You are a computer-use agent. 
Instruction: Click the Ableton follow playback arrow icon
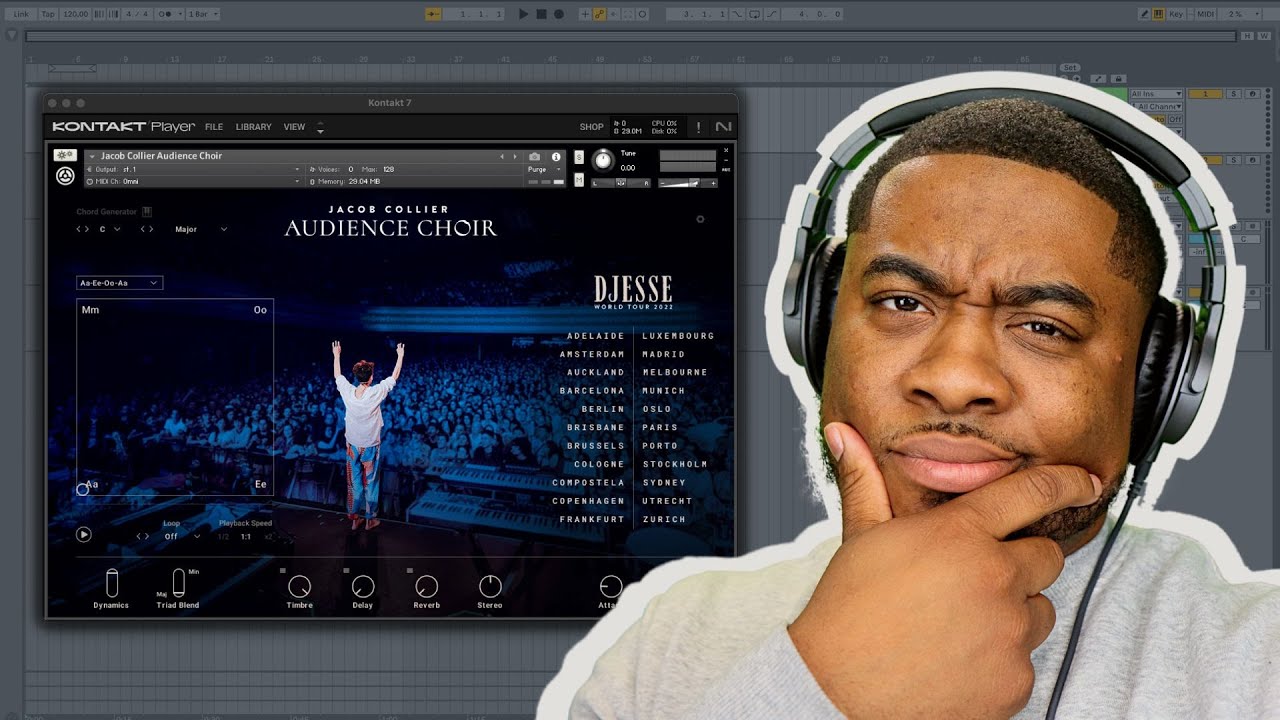[x=433, y=14]
